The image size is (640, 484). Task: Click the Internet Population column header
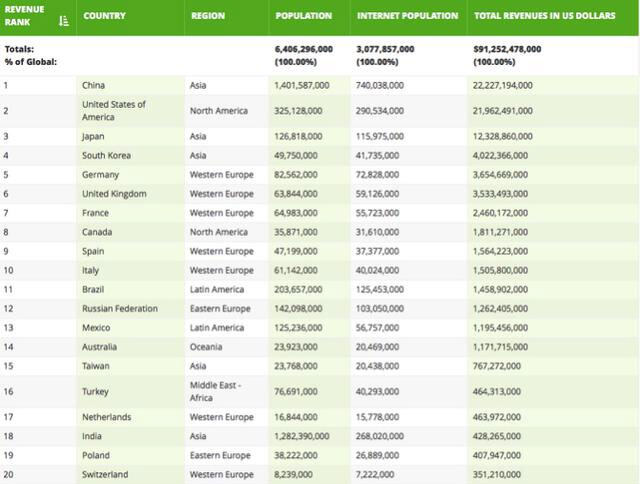click(x=408, y=16)
